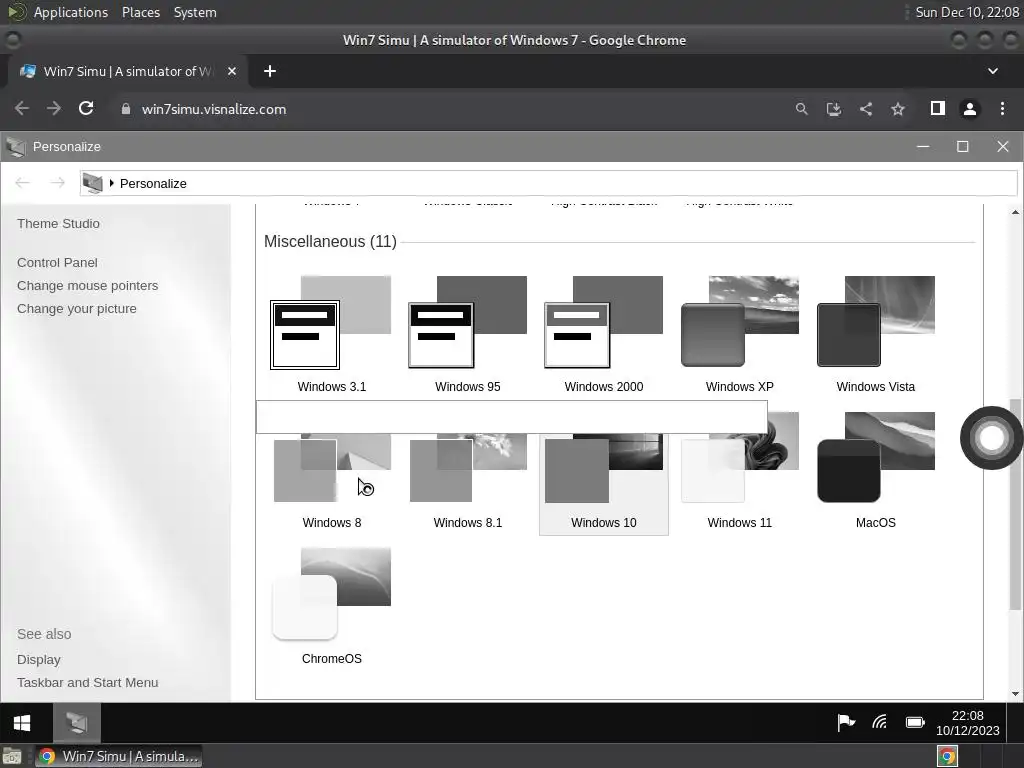Viewport: 1024px width, 768px height.
Task: Click the Windows Start button
Action: click(x=22, y=723)
